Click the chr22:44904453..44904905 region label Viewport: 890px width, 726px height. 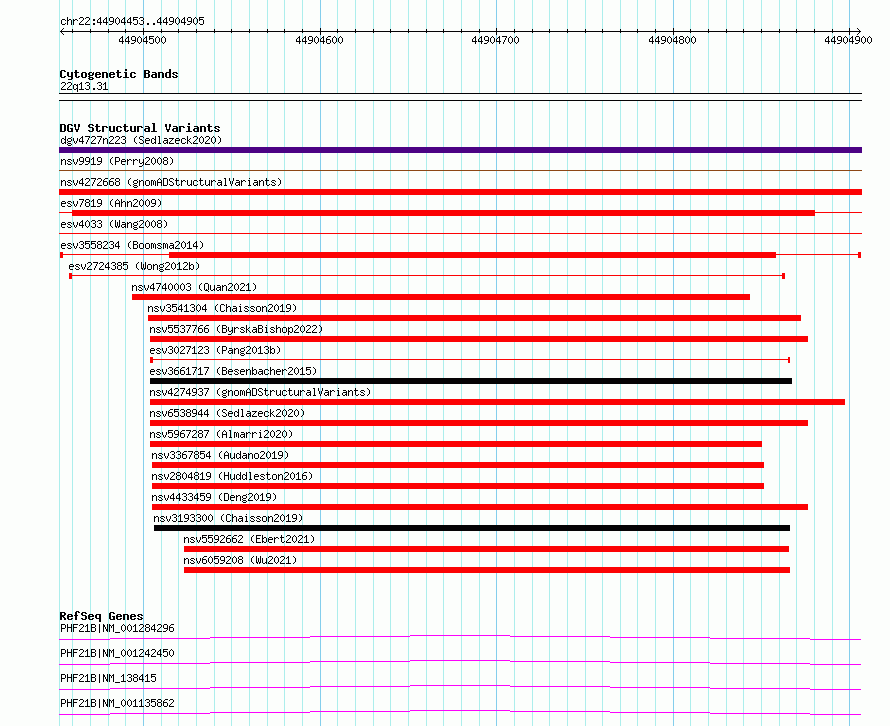coord(132,21)
